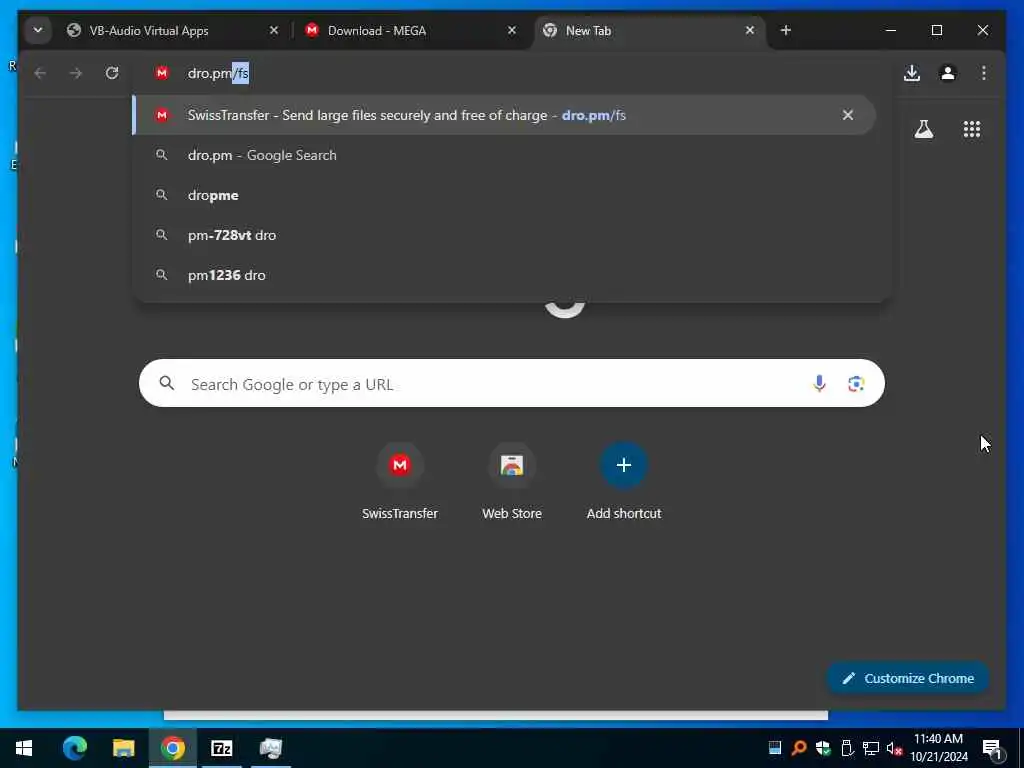Launch Microsoft Edge from the taskbar
1024x768 pixels.
click(74, 748)
